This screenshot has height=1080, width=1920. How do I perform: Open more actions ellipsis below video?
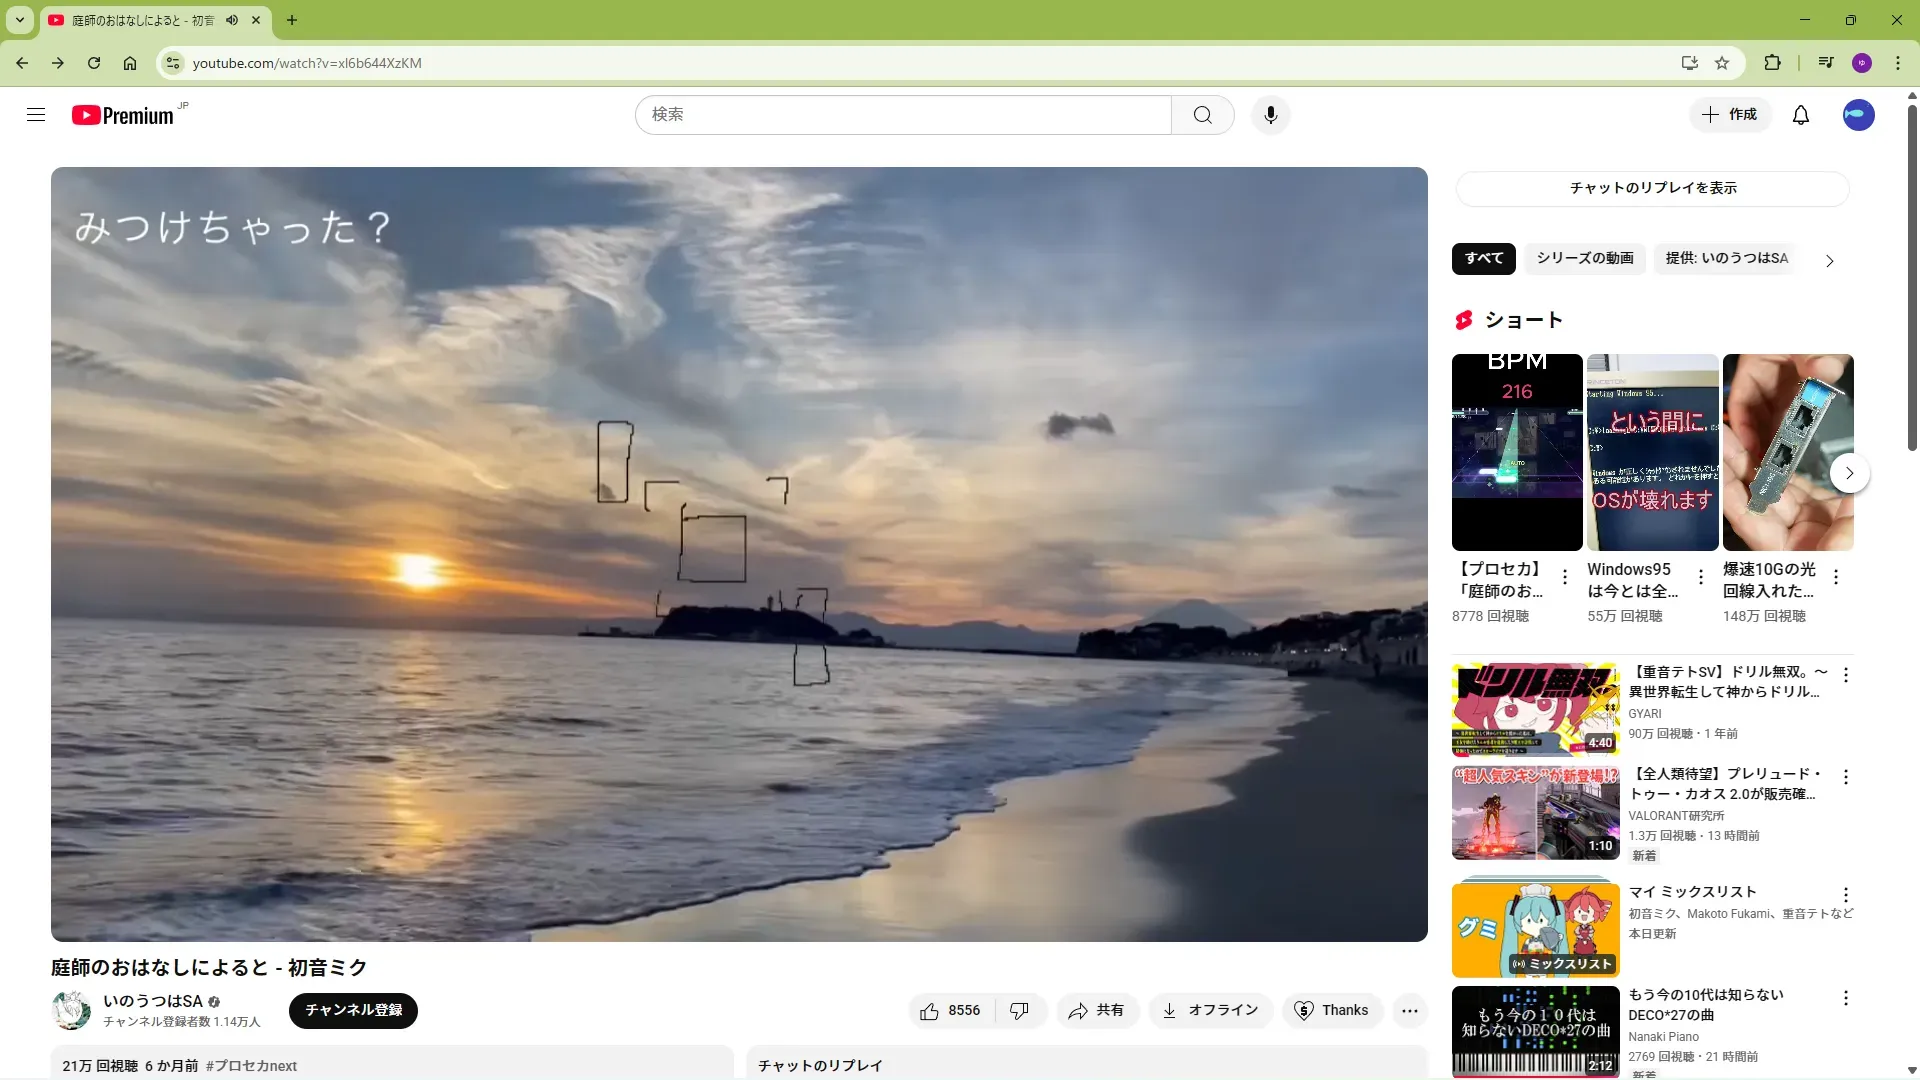pyautogui.click(x=1409, y=1011)
